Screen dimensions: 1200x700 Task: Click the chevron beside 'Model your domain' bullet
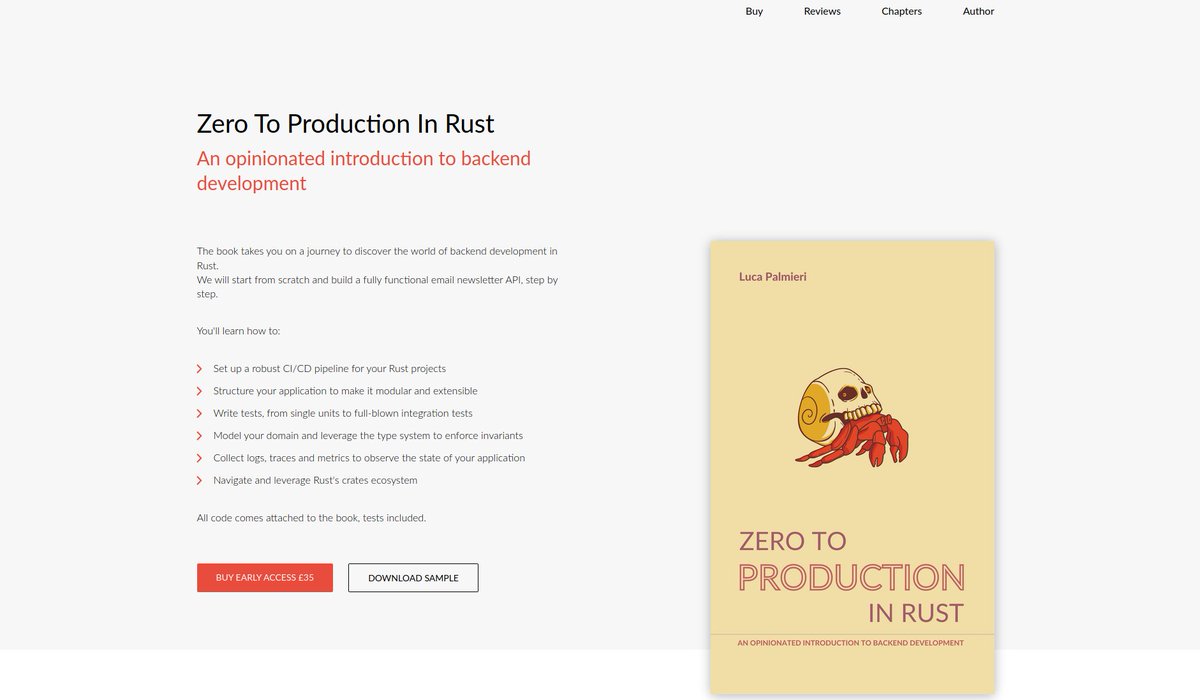click(200, 435)
